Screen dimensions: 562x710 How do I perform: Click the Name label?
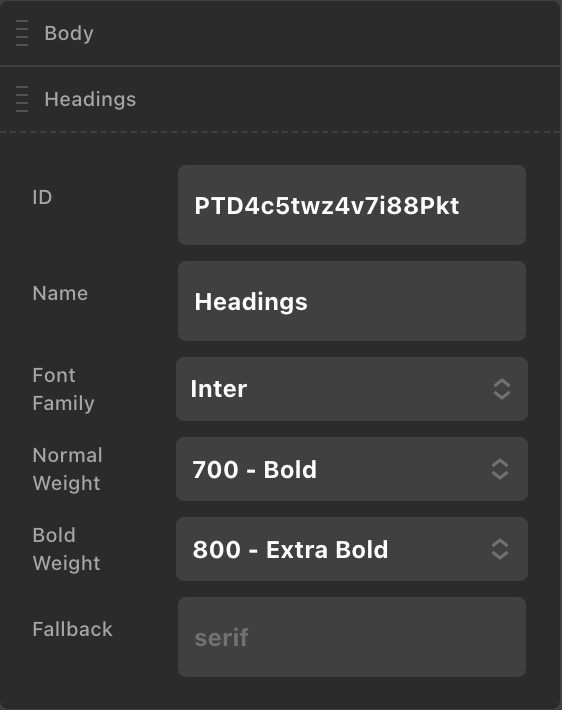(60, 293)
